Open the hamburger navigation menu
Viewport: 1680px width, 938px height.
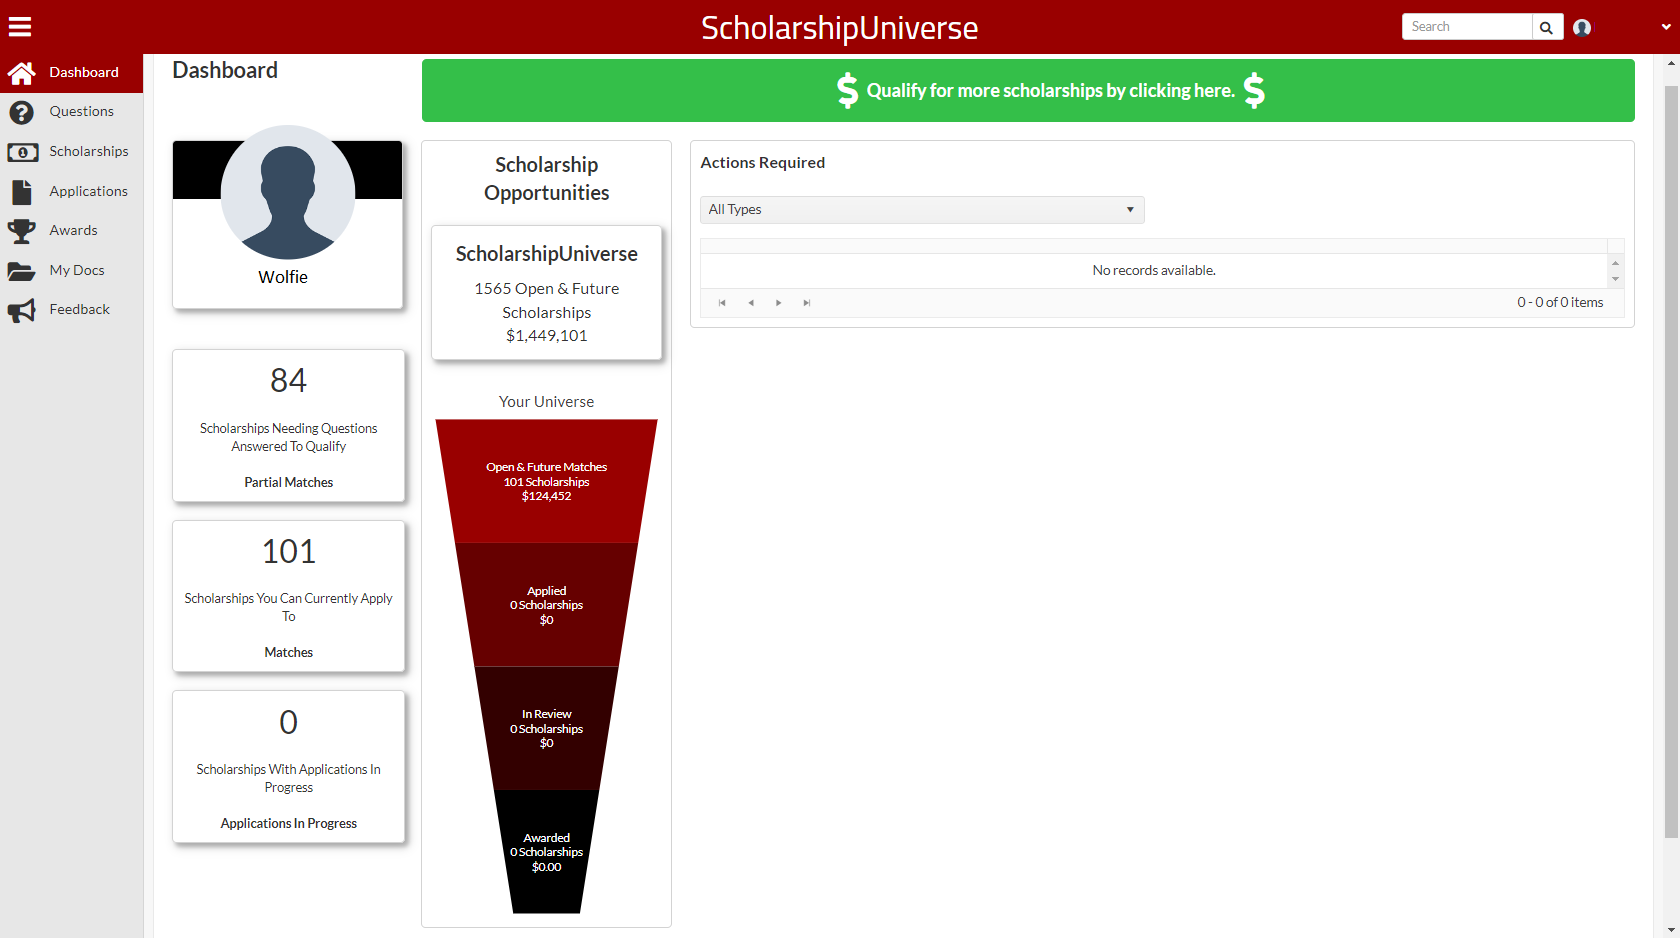(x=20, y=26)
